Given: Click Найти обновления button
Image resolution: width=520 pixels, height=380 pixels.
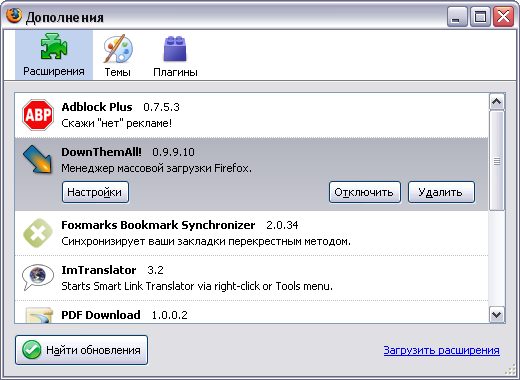Looking at the screenshot, I should tap(81, 350).
